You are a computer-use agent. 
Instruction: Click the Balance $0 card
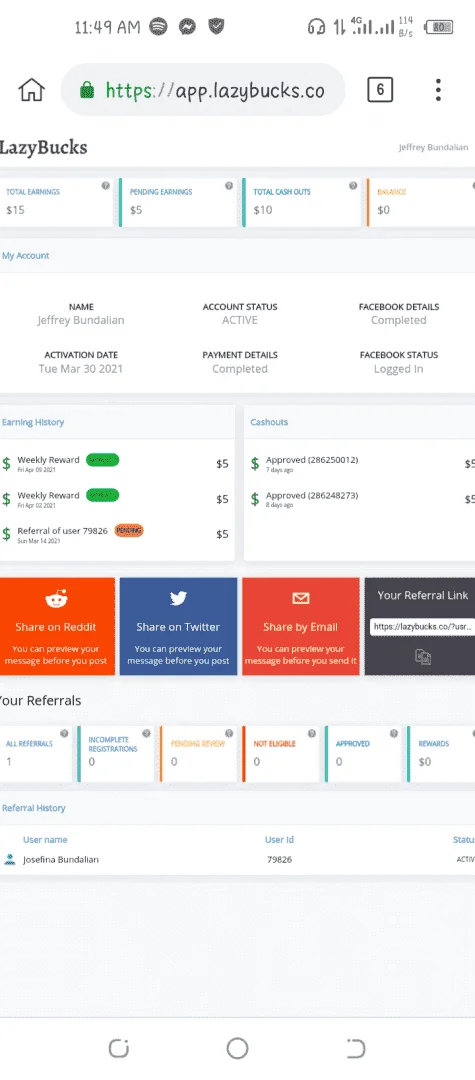click(421, 202)
